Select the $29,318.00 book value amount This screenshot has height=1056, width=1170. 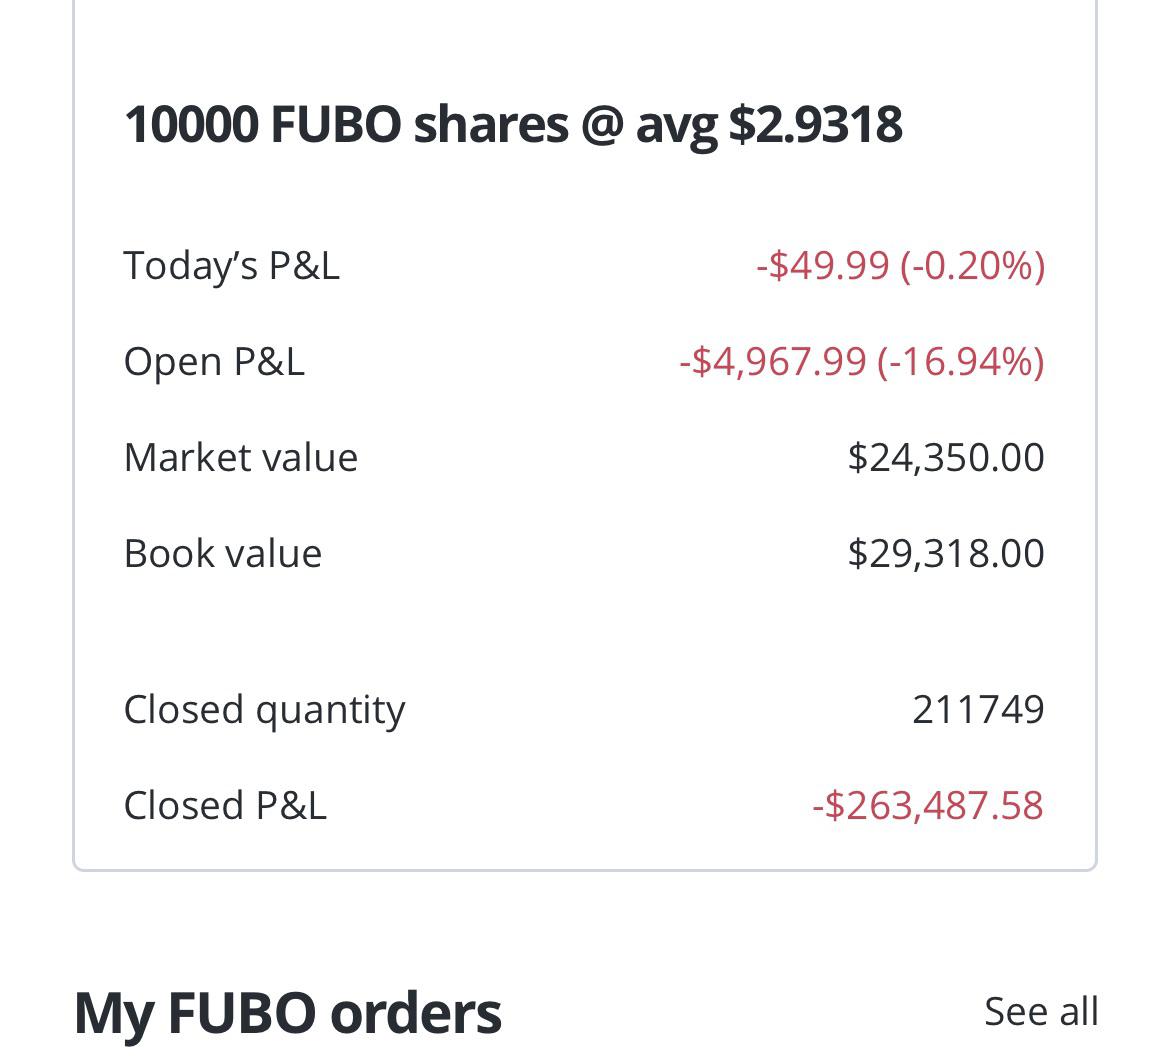point(945,553)
